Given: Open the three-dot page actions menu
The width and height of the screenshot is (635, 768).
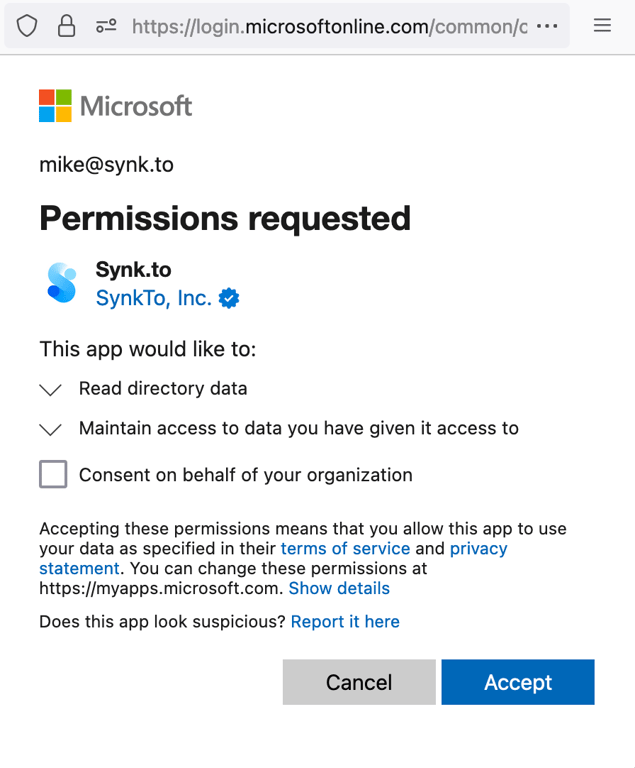Looking at the screenshot, I should click(x=547, y=26).
